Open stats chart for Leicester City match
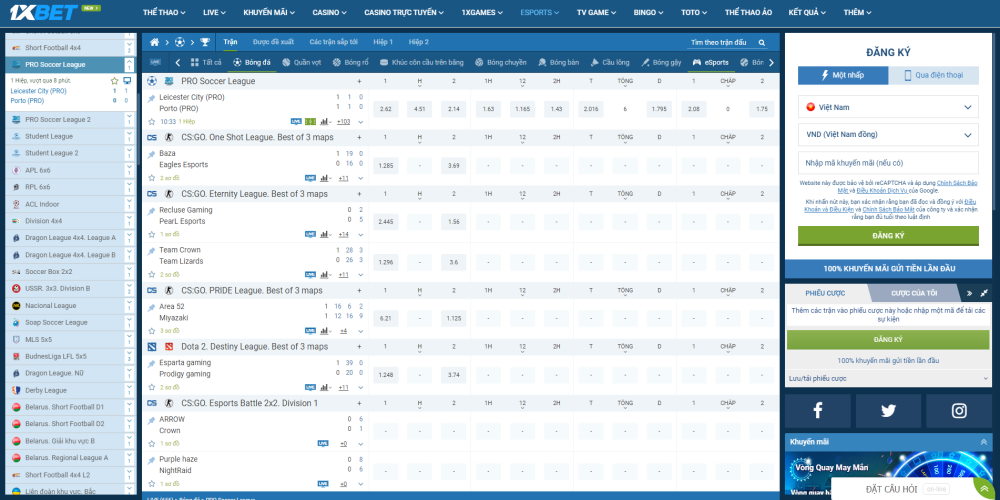1000x500 pixels. (325, 121)
